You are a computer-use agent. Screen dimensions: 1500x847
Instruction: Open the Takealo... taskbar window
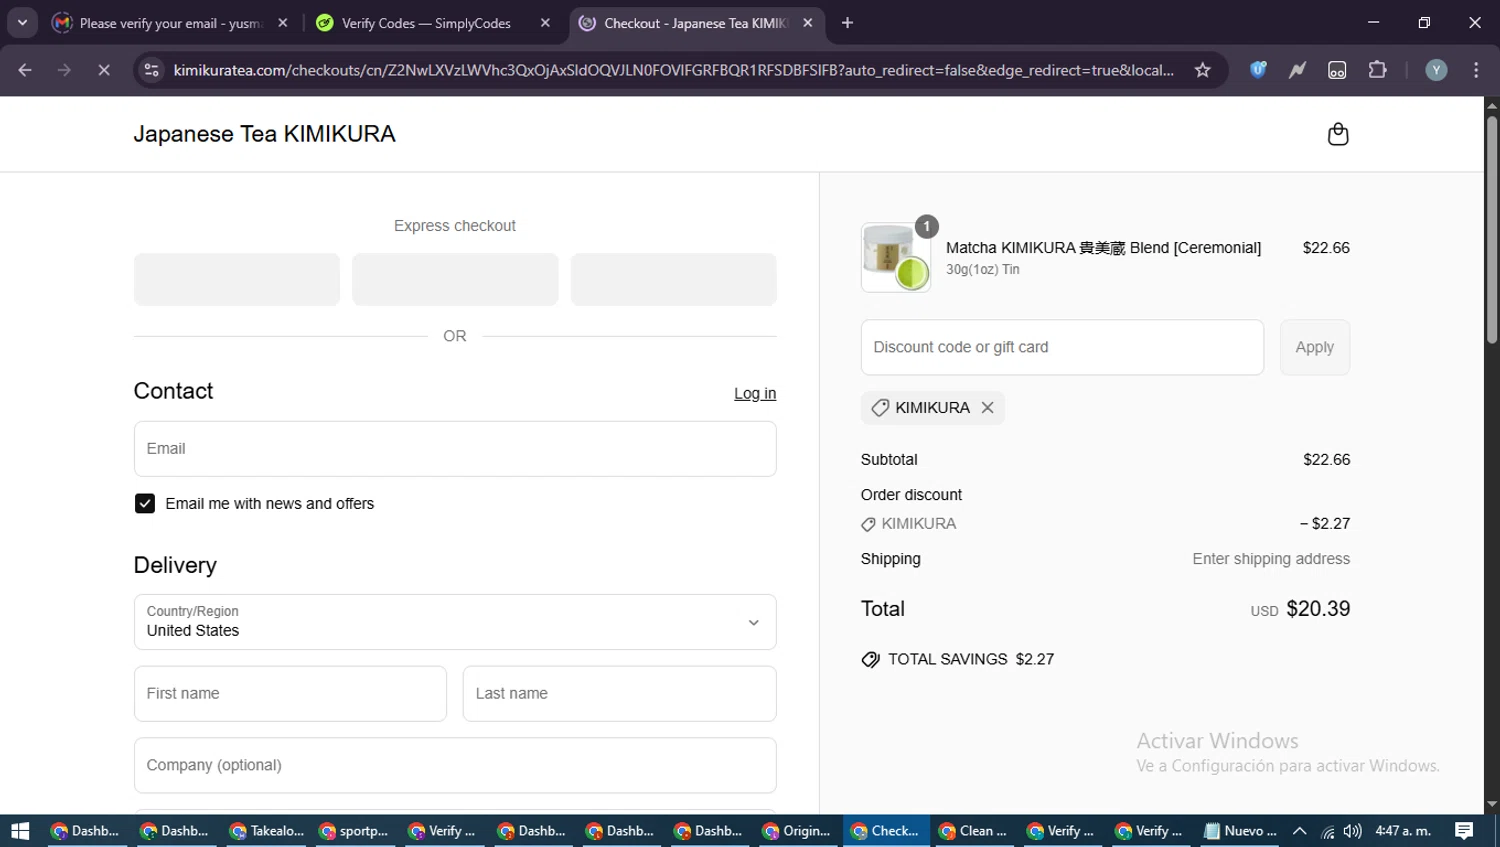[266, 831]
